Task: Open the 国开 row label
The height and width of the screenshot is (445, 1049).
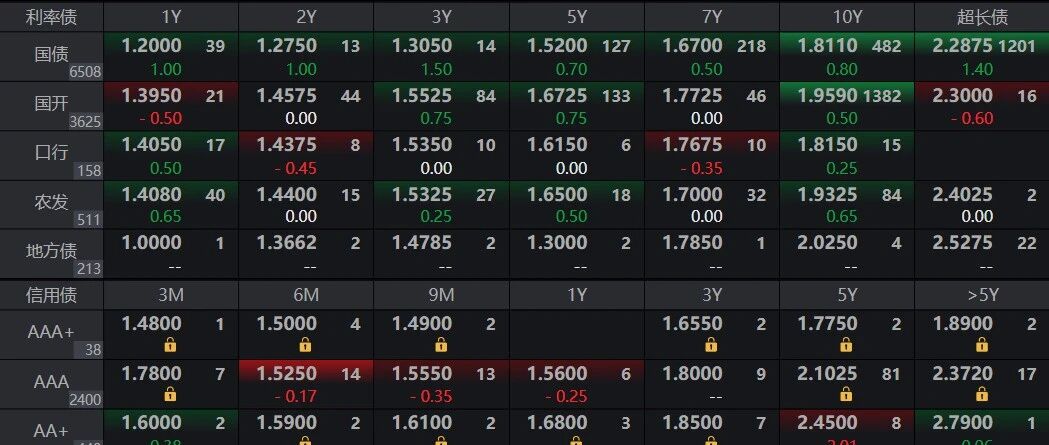Action: pyautogui.click(x=50, y=103)
